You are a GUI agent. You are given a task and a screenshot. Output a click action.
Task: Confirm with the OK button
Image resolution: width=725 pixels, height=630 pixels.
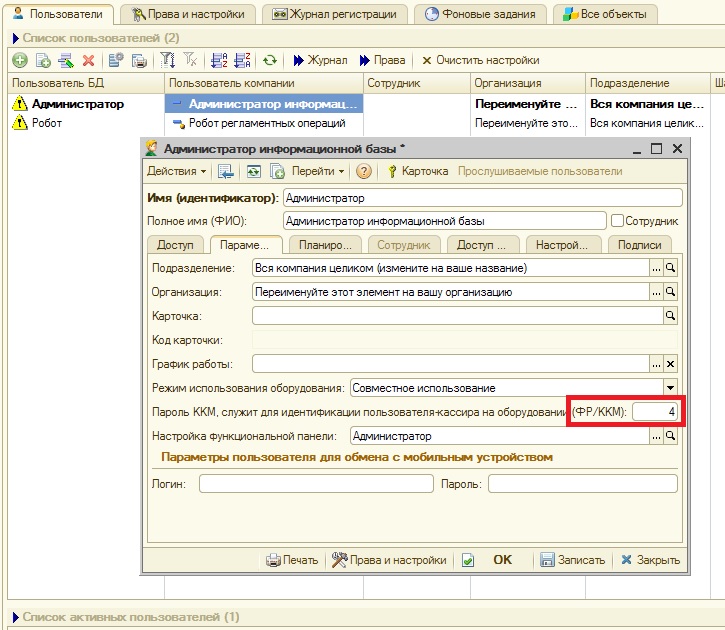click(502, 560)
